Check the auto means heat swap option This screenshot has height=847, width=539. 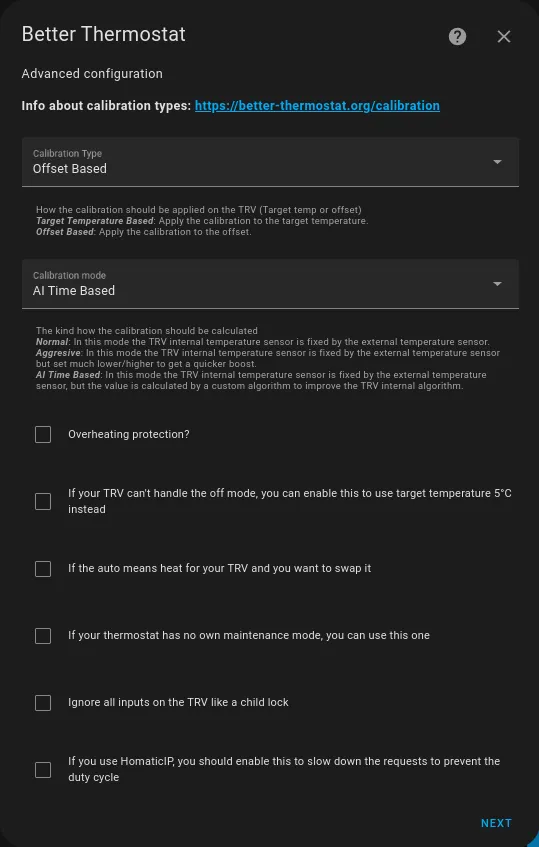43,568
